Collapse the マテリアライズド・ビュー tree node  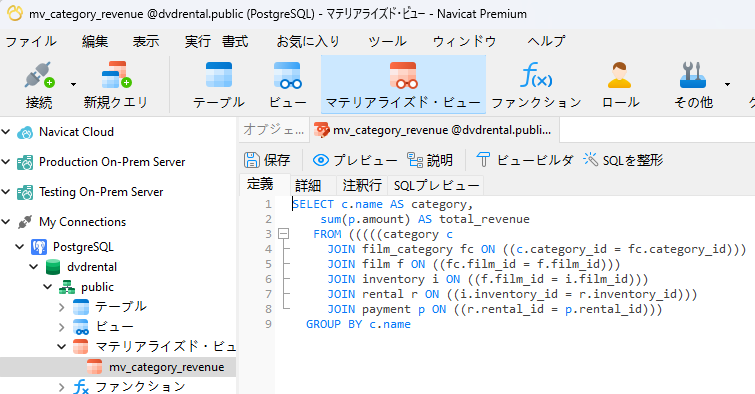pos(61,346)
